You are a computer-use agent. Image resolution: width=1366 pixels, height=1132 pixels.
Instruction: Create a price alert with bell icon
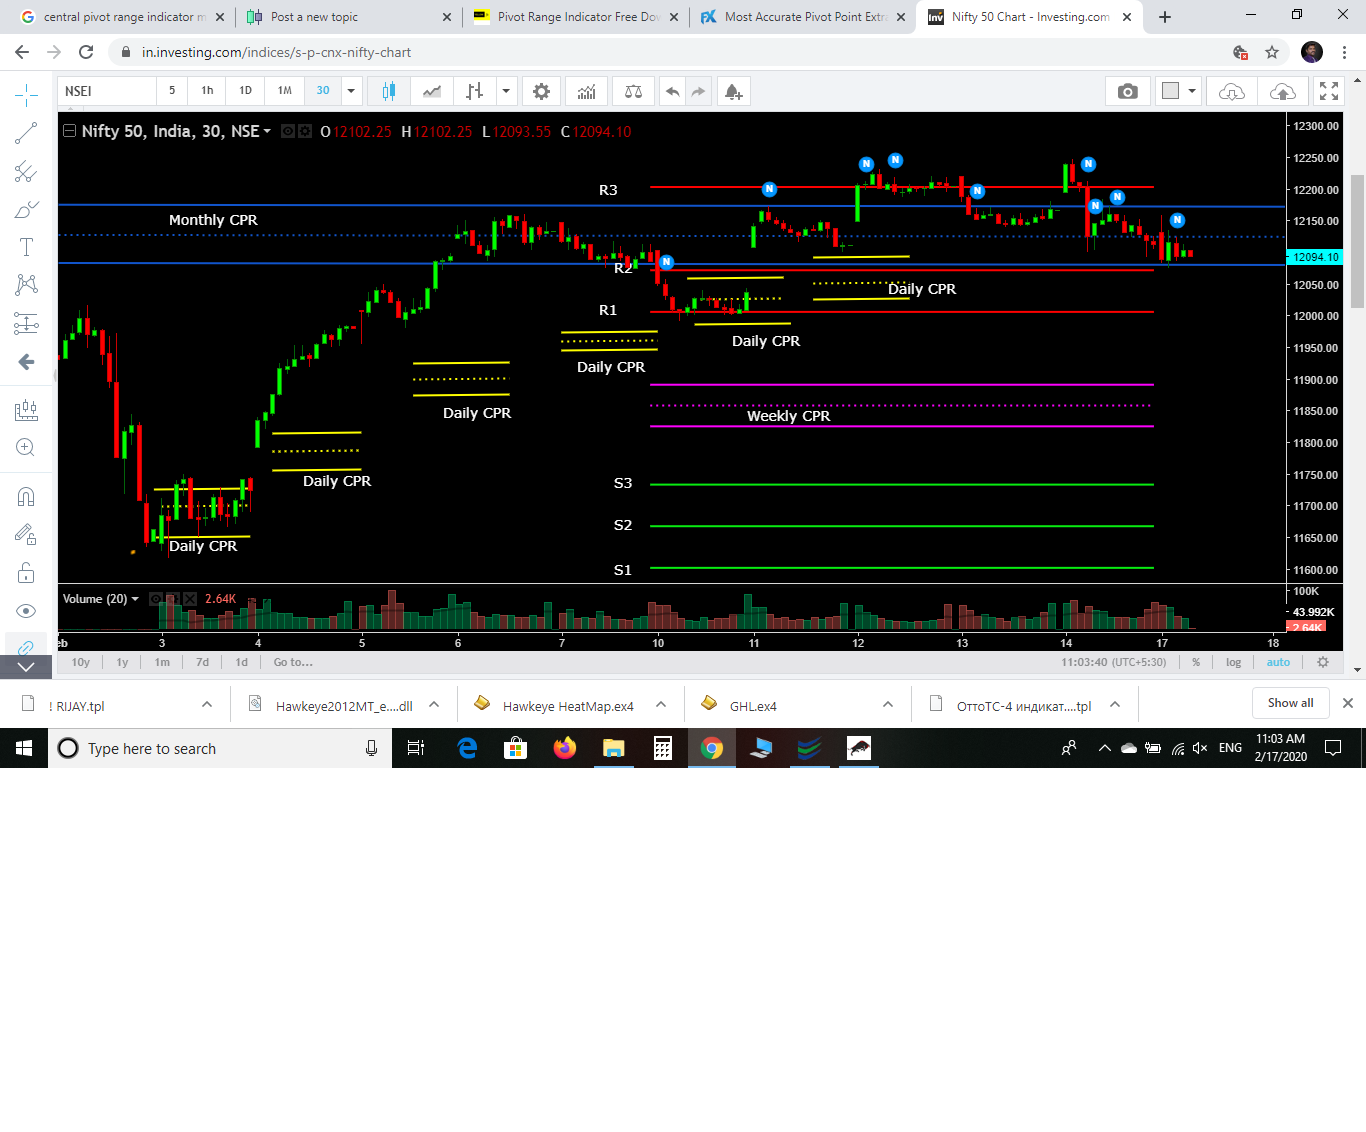coord(733,91)
